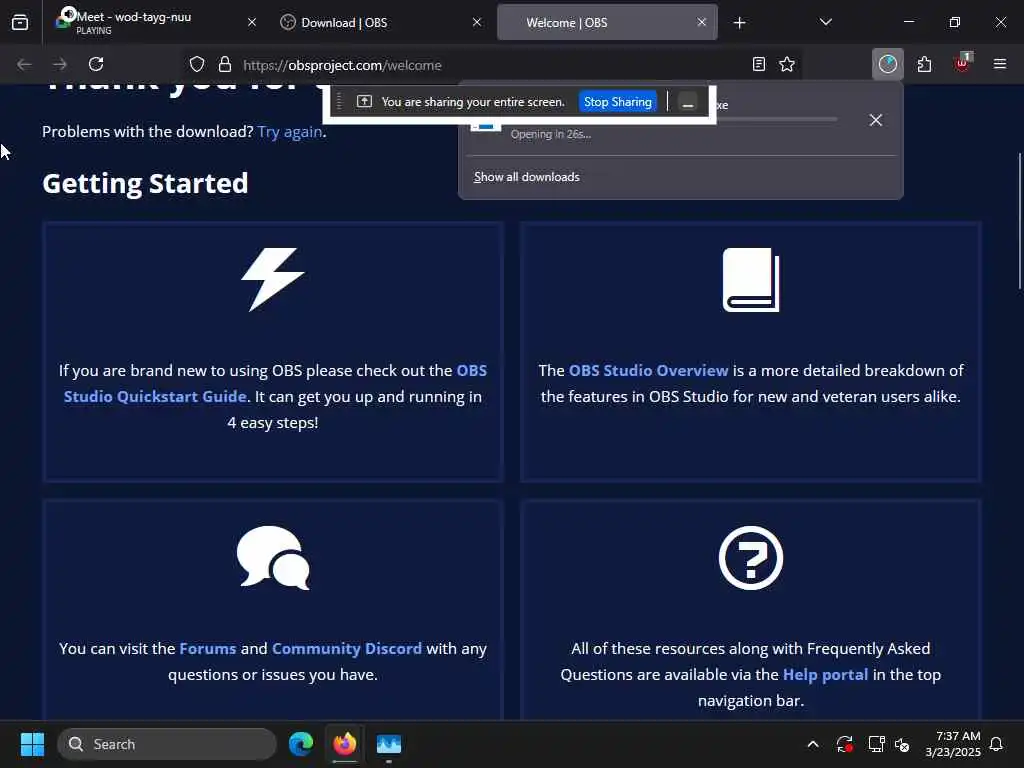Click the Try again download link
Viewport: 1024px width, 768px height.
pyautogui.click(x=289, y=132)
